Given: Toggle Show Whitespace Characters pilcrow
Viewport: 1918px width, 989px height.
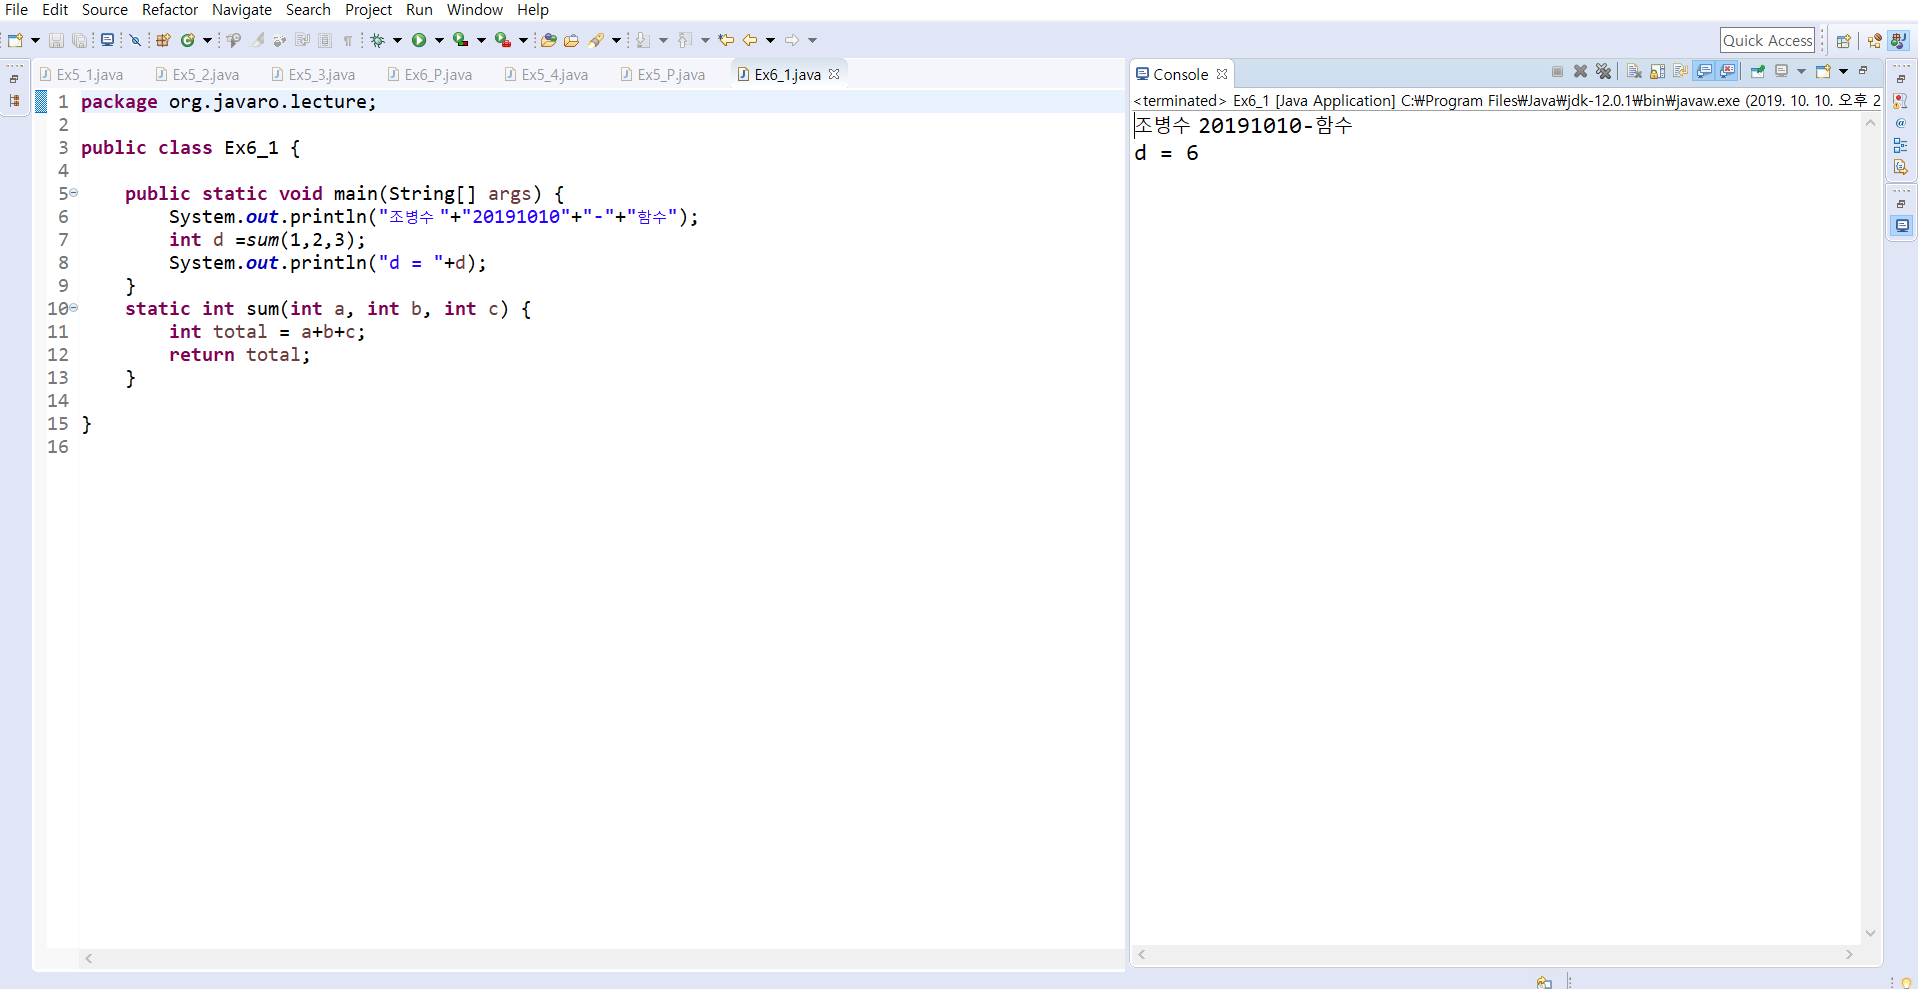Looking at the screenshot, I should coord(348,40).
